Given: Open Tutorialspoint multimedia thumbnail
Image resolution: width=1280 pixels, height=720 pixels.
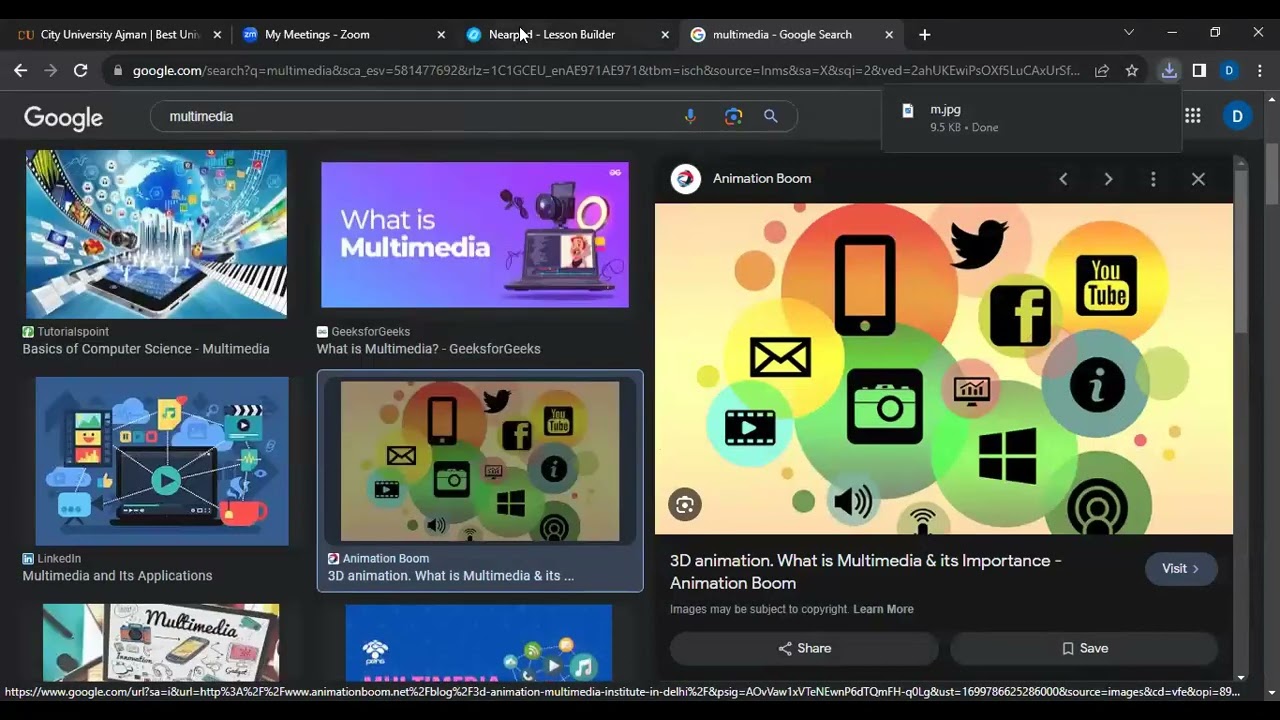Looking at the screenshot, I should 156,234.
